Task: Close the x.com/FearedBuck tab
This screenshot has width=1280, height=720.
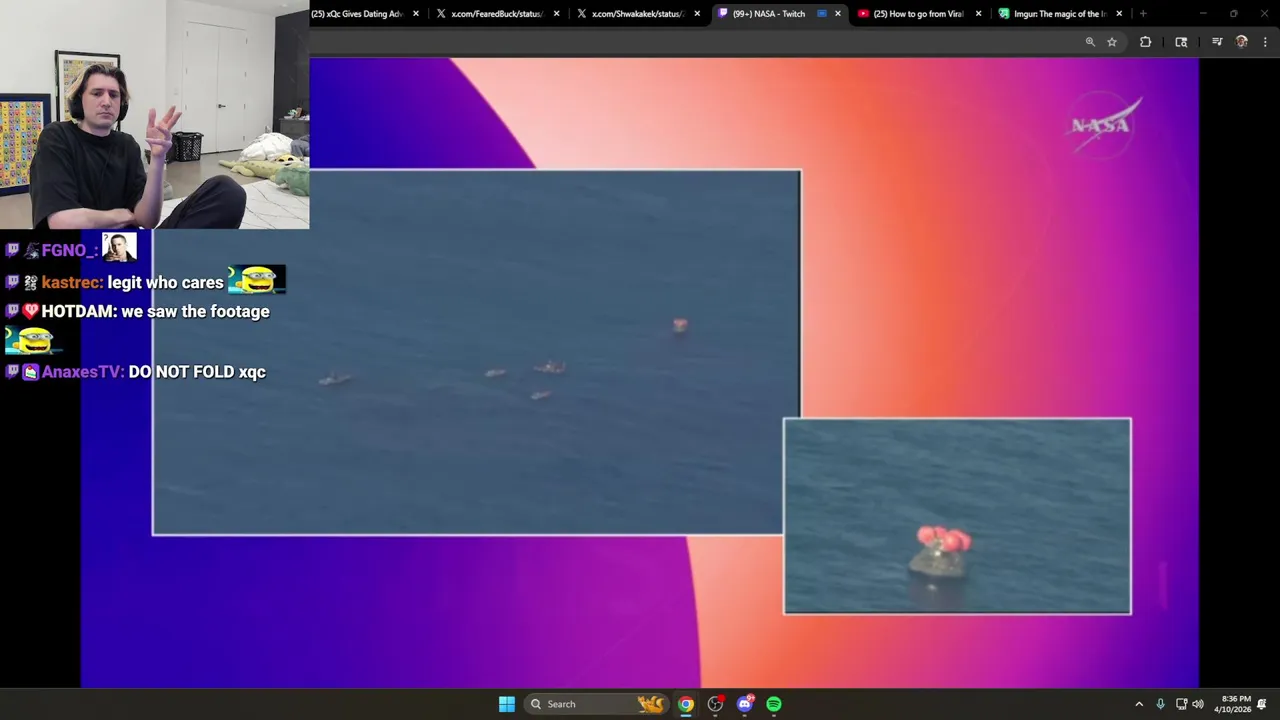Action: pyautogui.click(x=556, y=14)
